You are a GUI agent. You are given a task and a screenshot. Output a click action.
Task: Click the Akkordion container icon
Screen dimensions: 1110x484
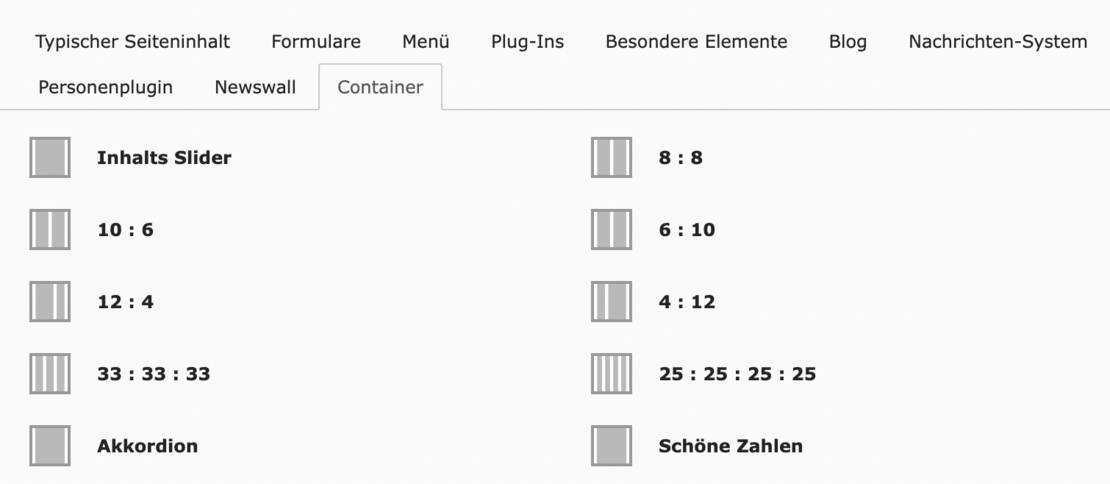pyautogui.click(x=50, y=446)
